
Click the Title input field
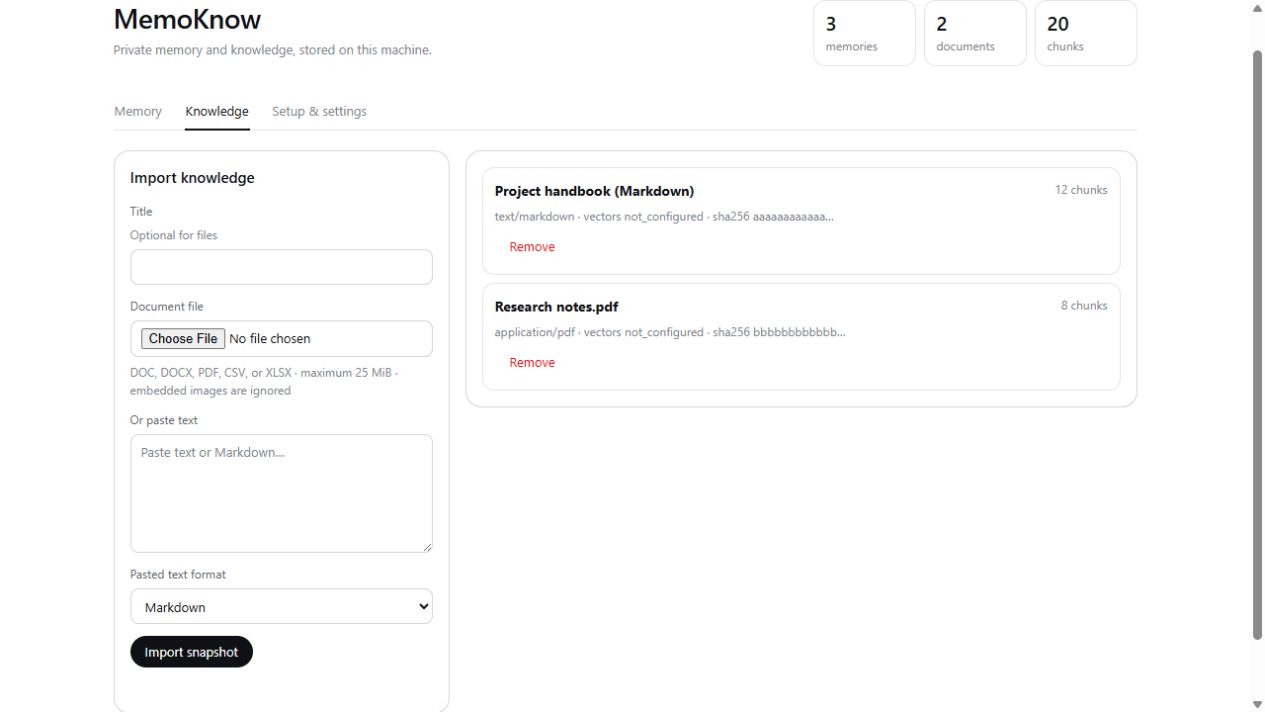coord(281,267)
